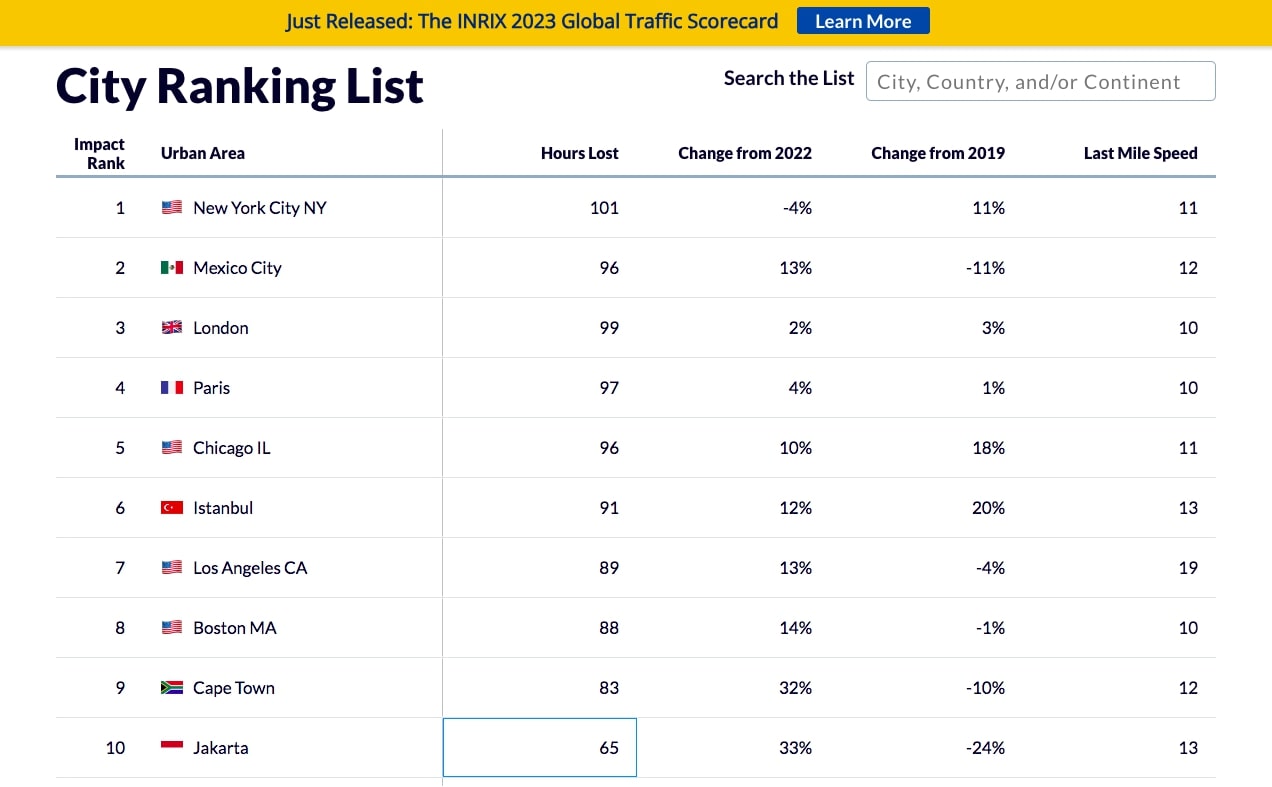Sort by the Urban Area column header
Screen dimensions: 1272x787
pos(203,153)
